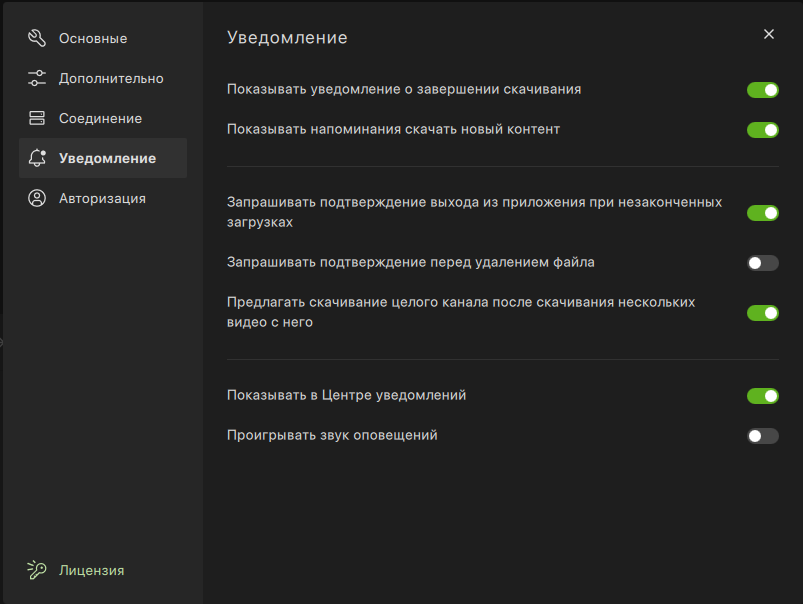Click the sliders icon beside Дополнительно
803x604 pixels.
pyautogui.click(x=37, y=79)
